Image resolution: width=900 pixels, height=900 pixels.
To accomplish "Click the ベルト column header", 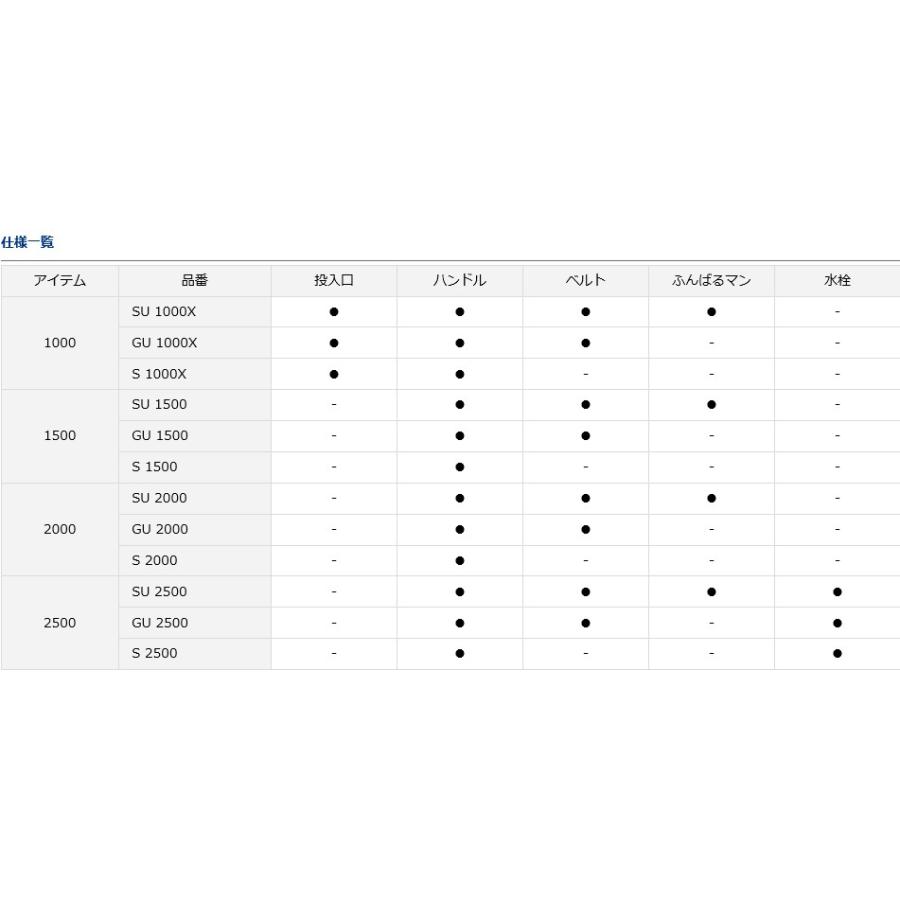I will pyautogui.click(x=585, y=281).
